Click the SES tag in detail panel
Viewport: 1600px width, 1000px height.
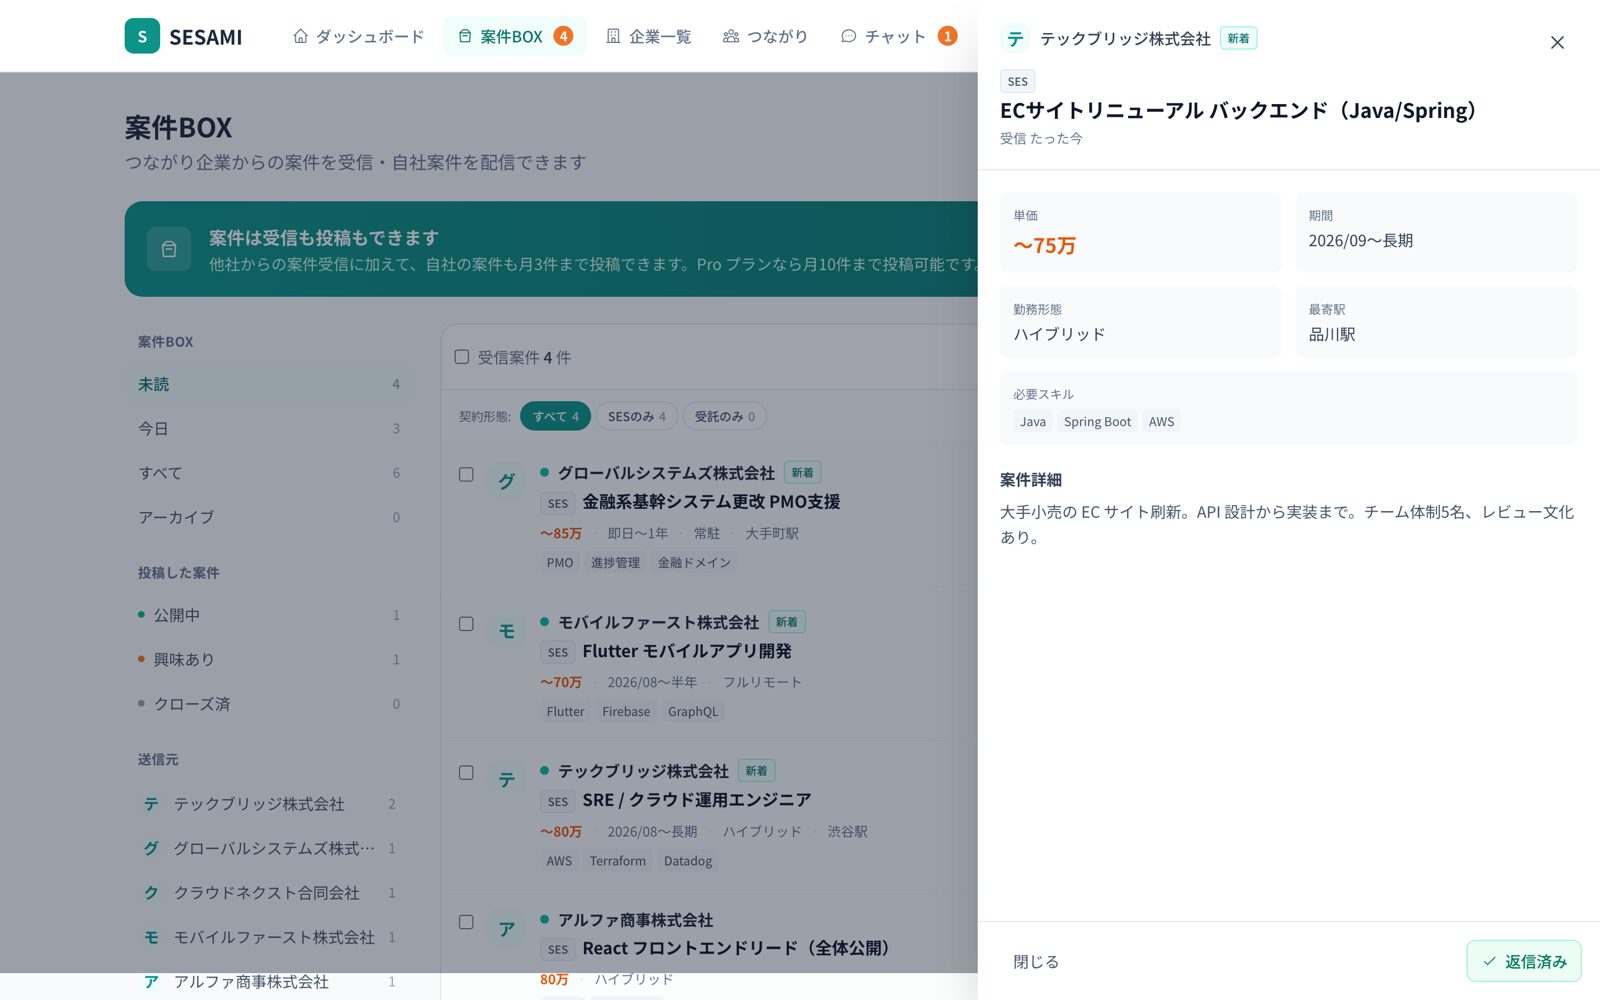pyautogui.click(x=1017, y=81)
